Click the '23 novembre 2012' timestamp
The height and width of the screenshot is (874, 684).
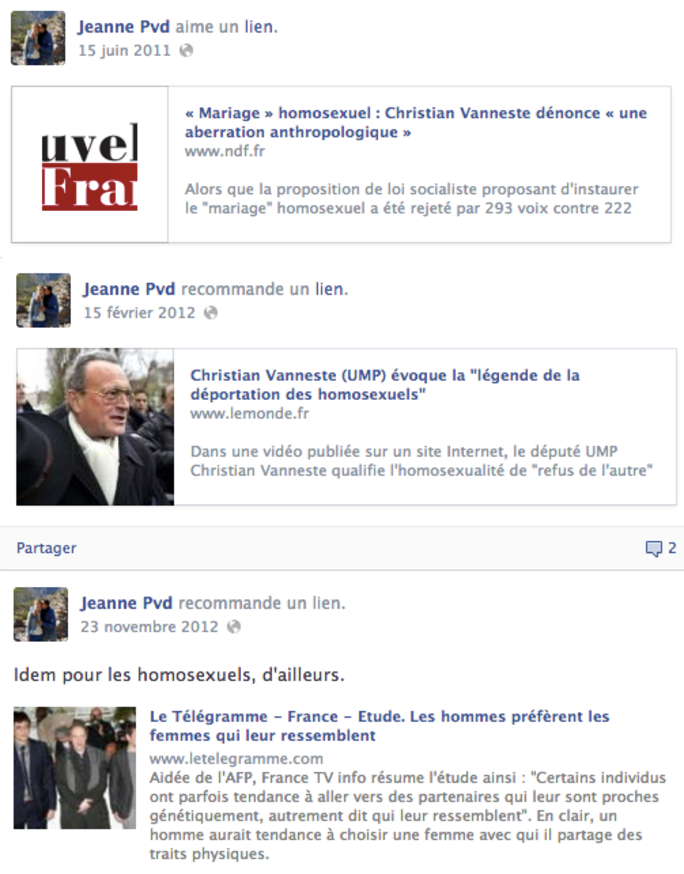tap(149, 627)
